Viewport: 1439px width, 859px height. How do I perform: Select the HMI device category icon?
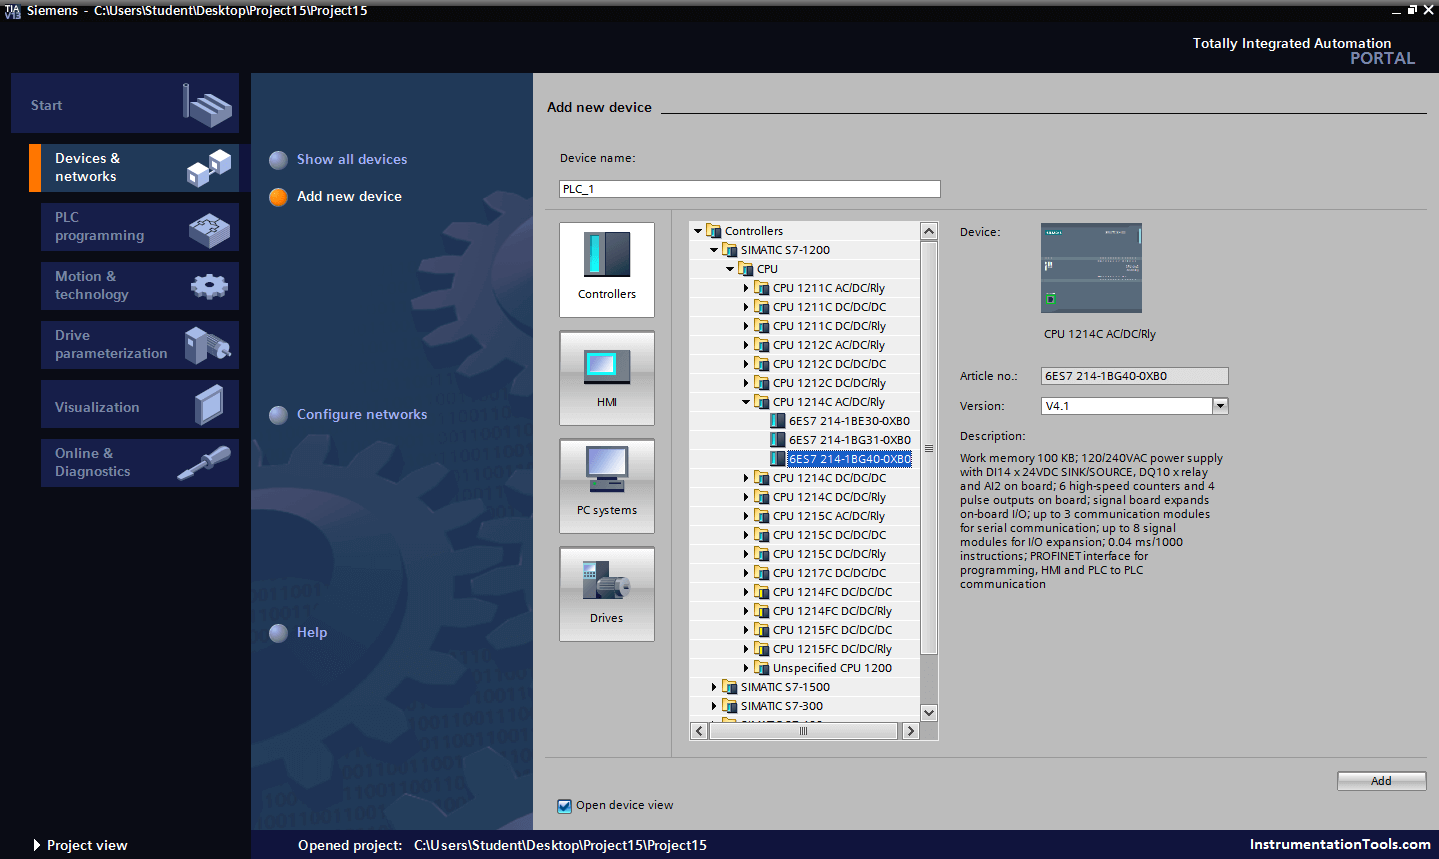[606, 377]
